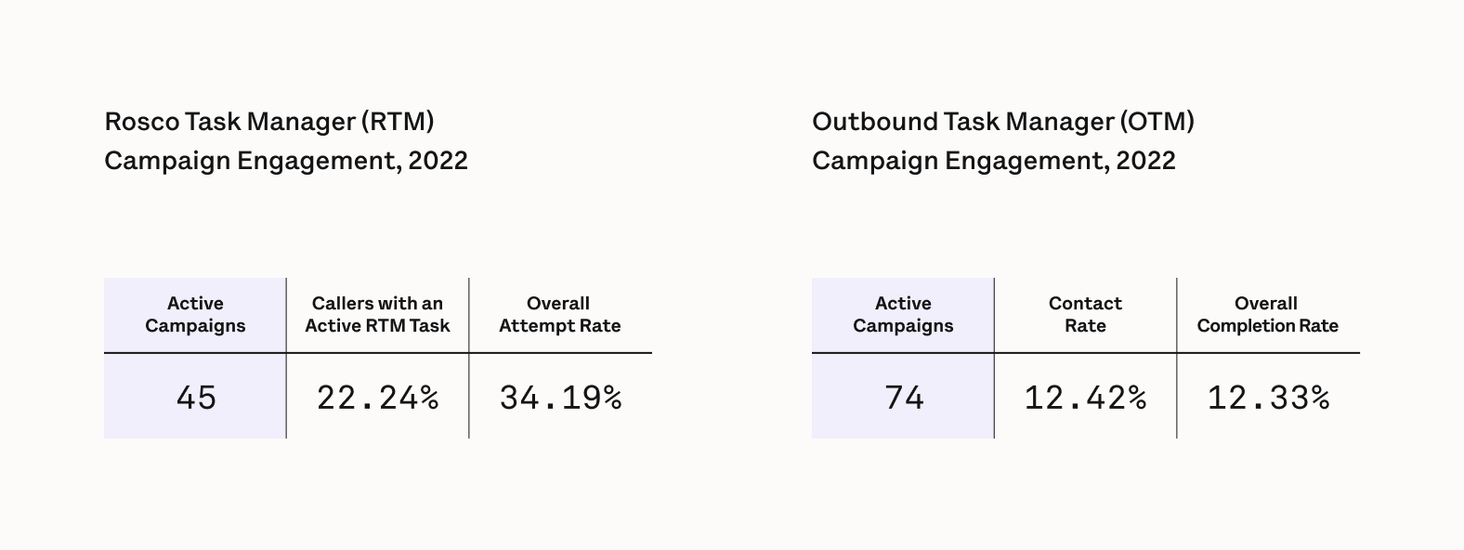Select the 12.33% completion rate value
Image resolution: width=1464 pixels, height=550 pixels.
tap(1268, 398)
